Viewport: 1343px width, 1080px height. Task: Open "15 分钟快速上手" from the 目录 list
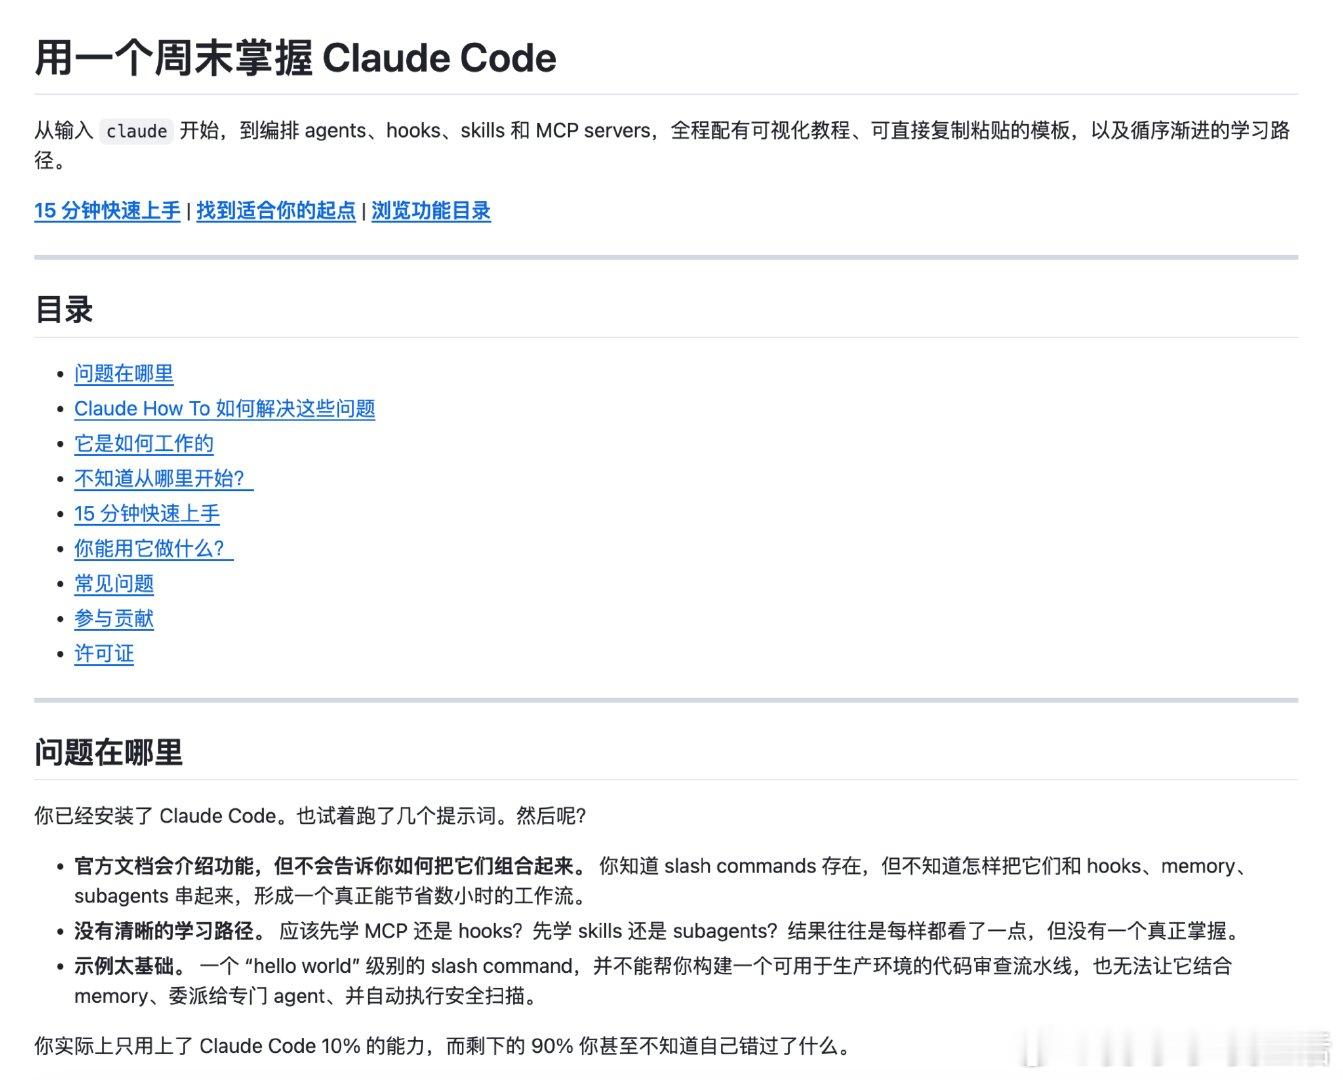coord(148,513)
